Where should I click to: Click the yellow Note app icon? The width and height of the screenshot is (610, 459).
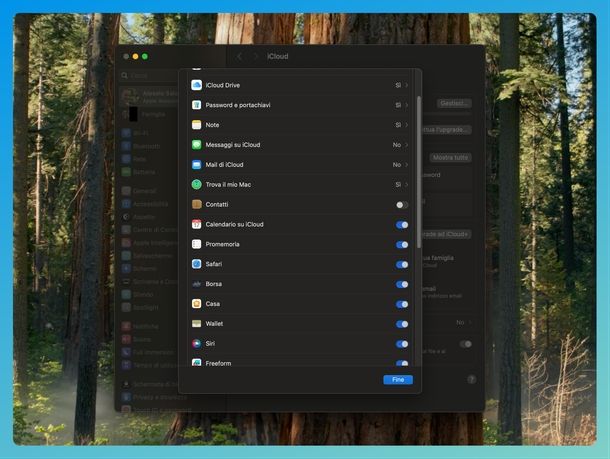tap(196, 124)
